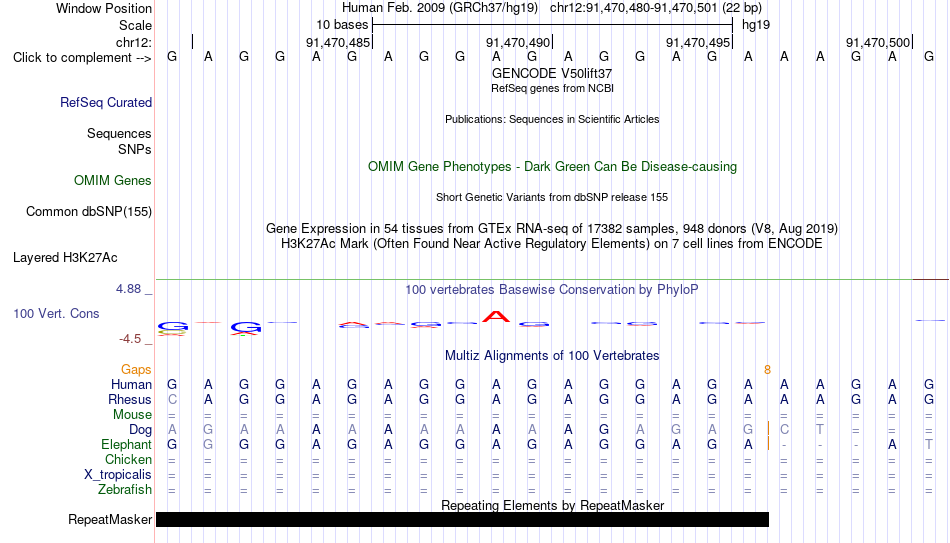The image size is (950, 543).
Task: Click the orange Gaps label
Action: pyautogui.click(x=136, y=370)
